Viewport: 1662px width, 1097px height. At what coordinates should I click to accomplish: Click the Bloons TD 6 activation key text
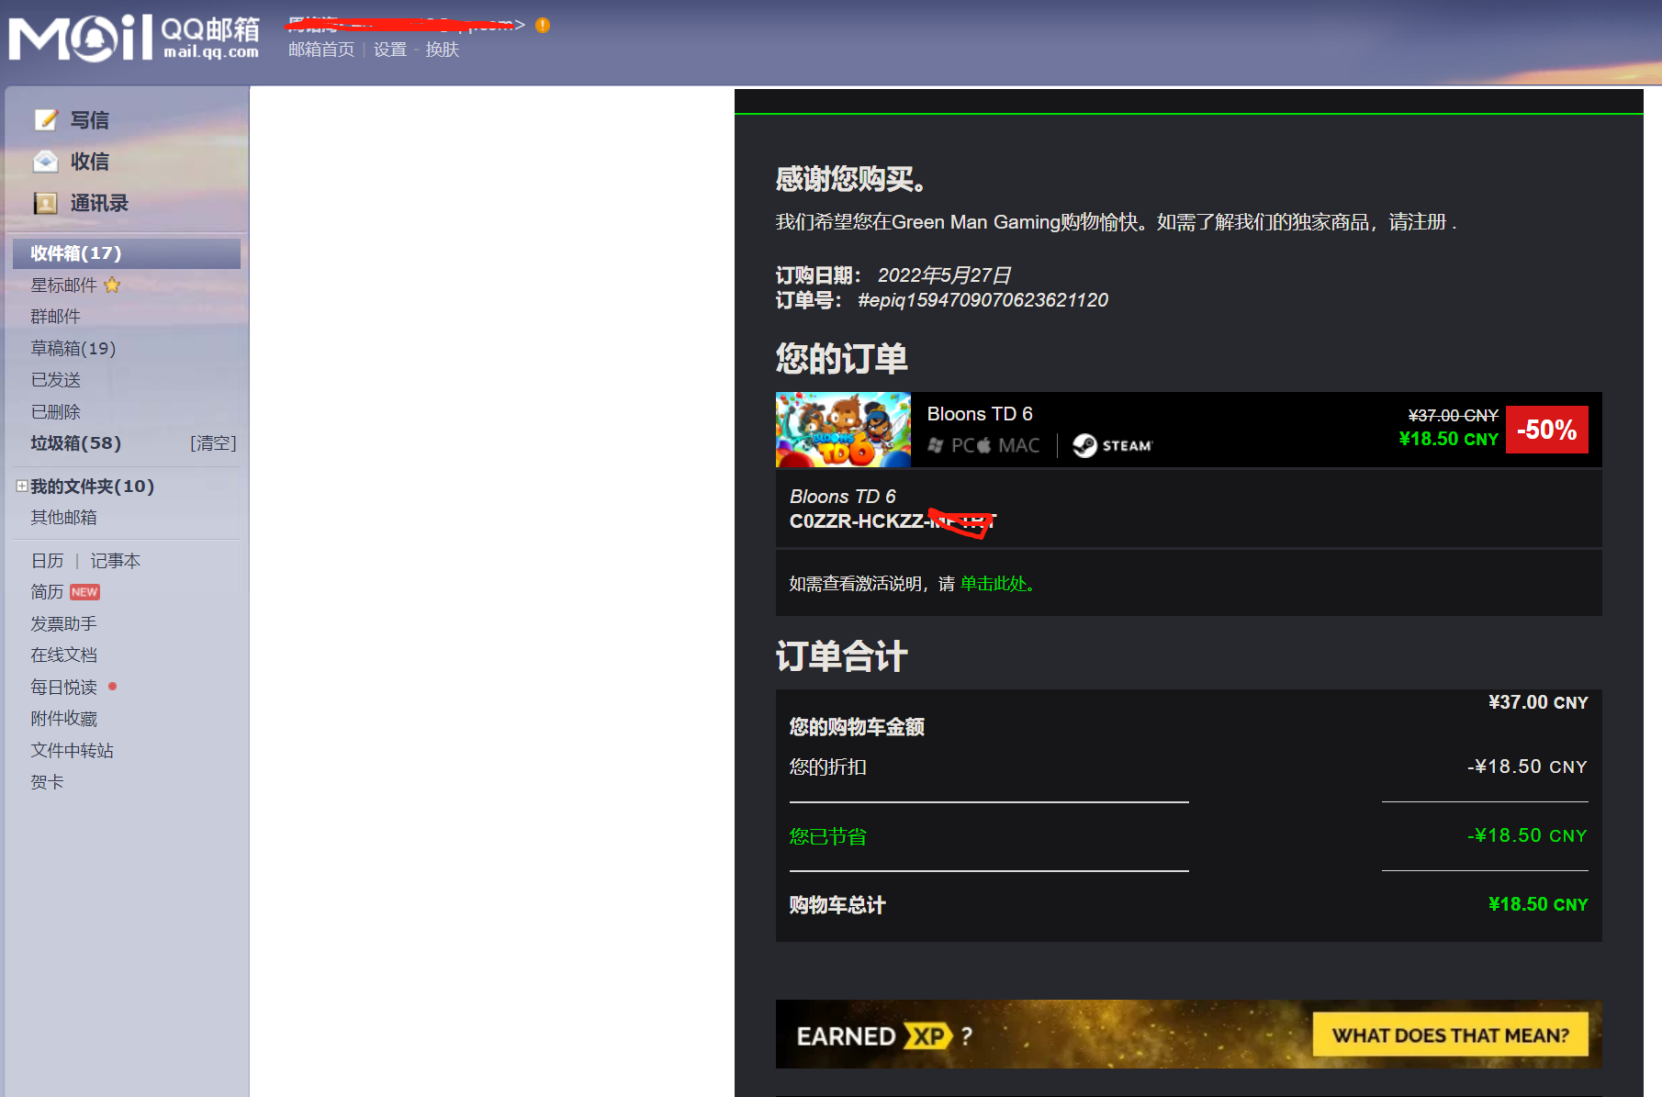pos(892,521)
